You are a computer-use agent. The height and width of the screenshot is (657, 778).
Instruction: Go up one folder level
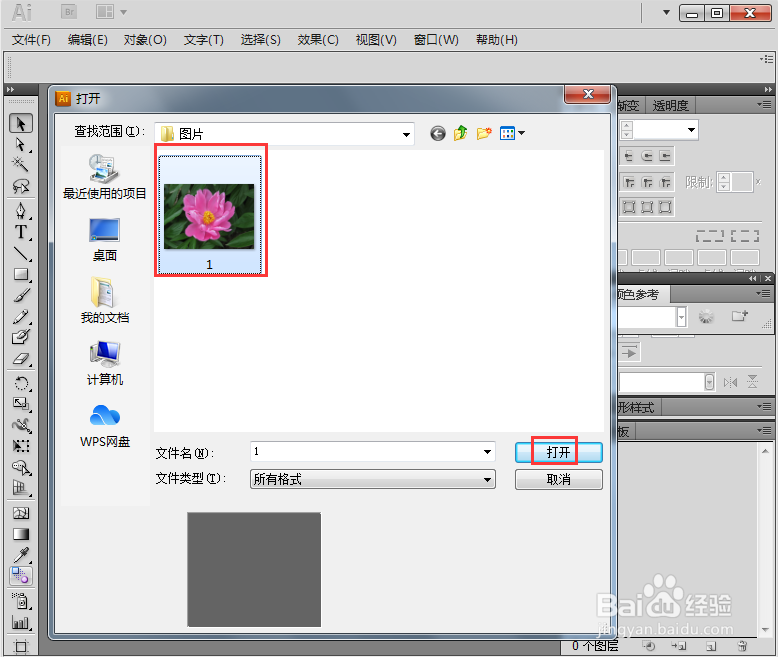(x=460, y=133)
